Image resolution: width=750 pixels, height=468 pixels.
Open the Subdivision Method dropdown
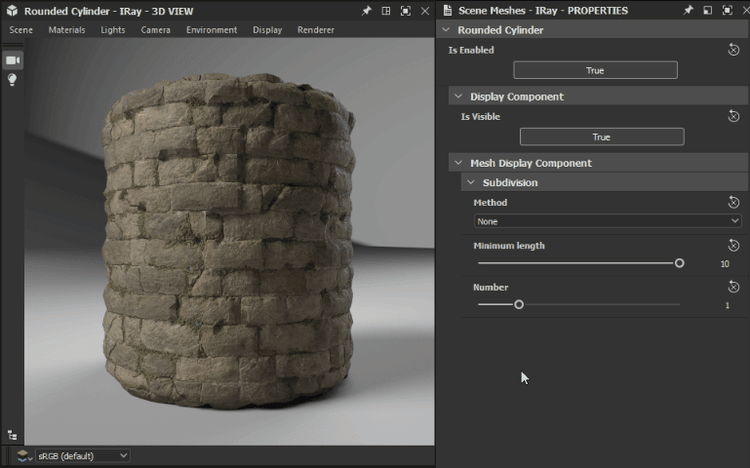pos(607,221)
